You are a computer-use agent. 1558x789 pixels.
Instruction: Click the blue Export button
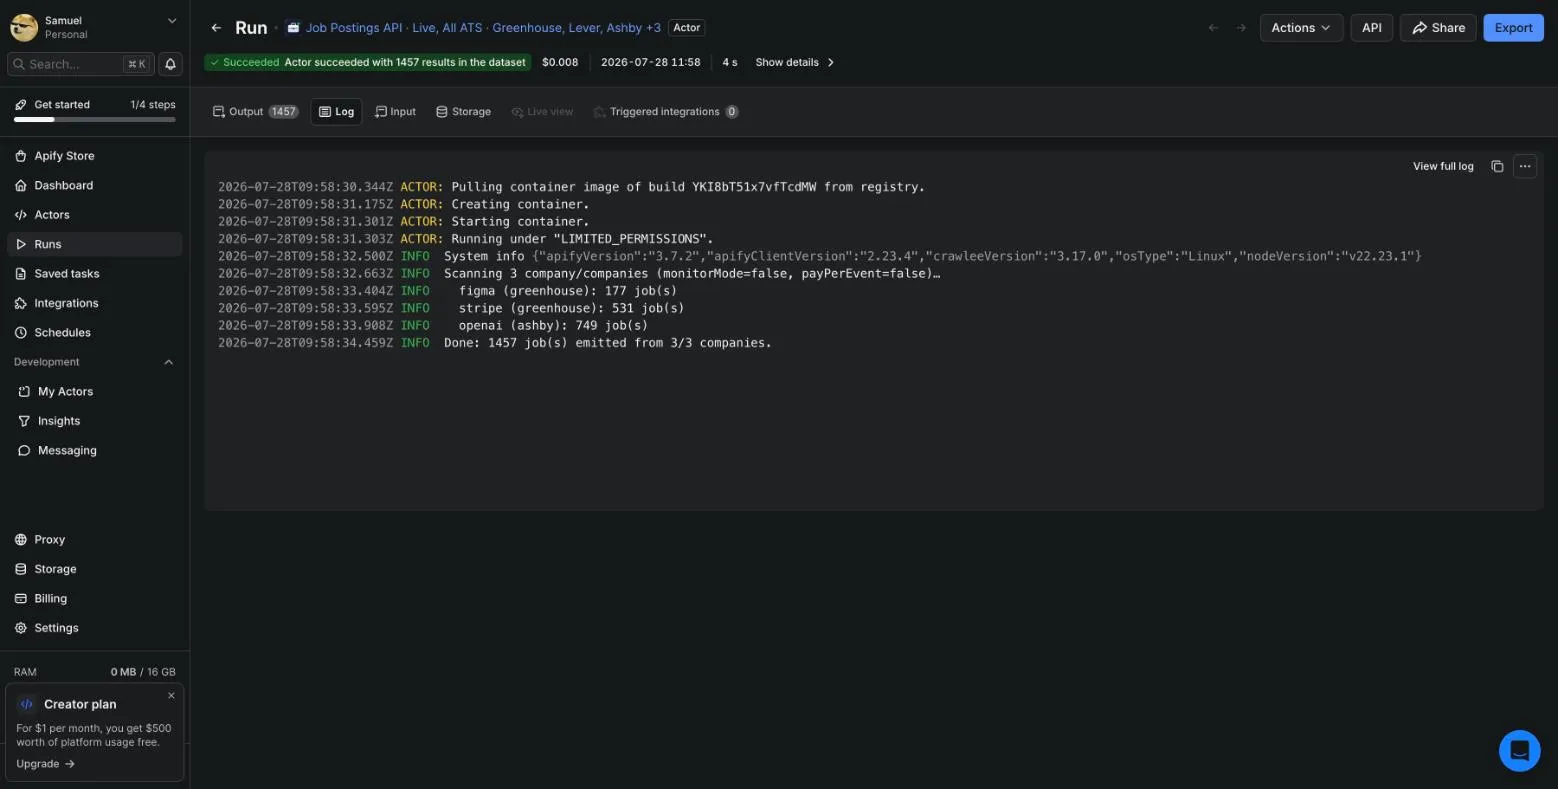point(1513,28)
